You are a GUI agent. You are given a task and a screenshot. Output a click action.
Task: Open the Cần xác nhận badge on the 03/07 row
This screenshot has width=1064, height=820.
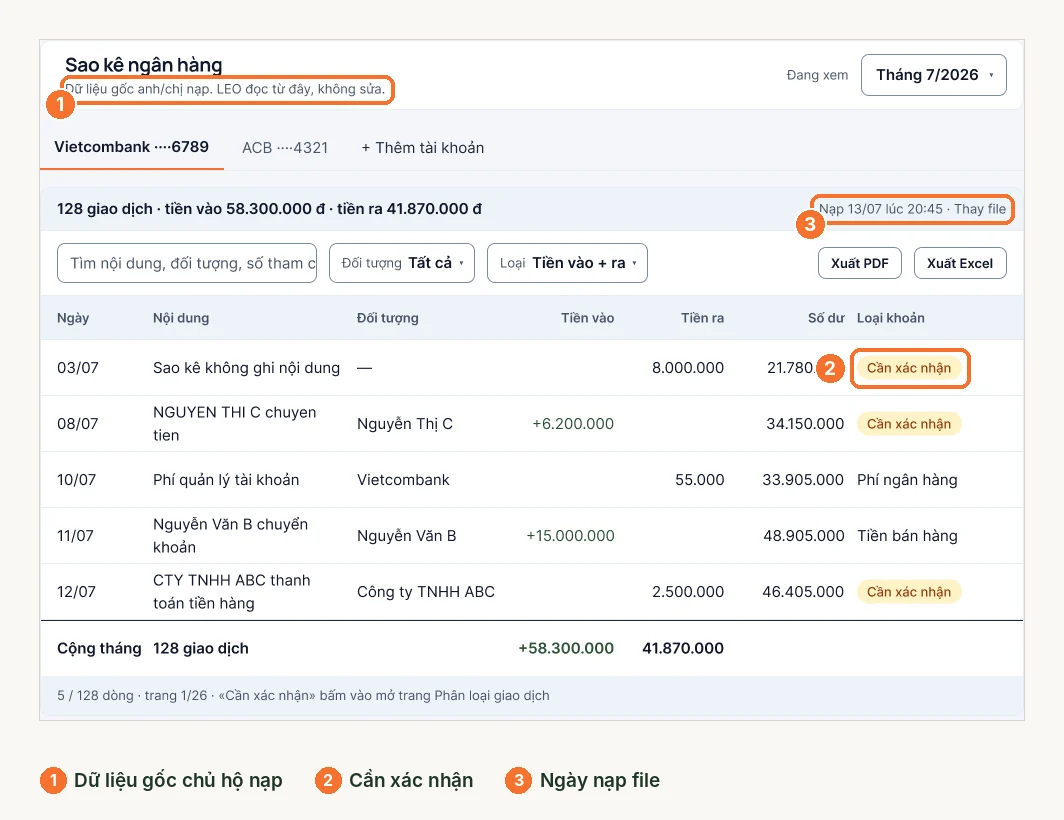click(x=909, y=368)
